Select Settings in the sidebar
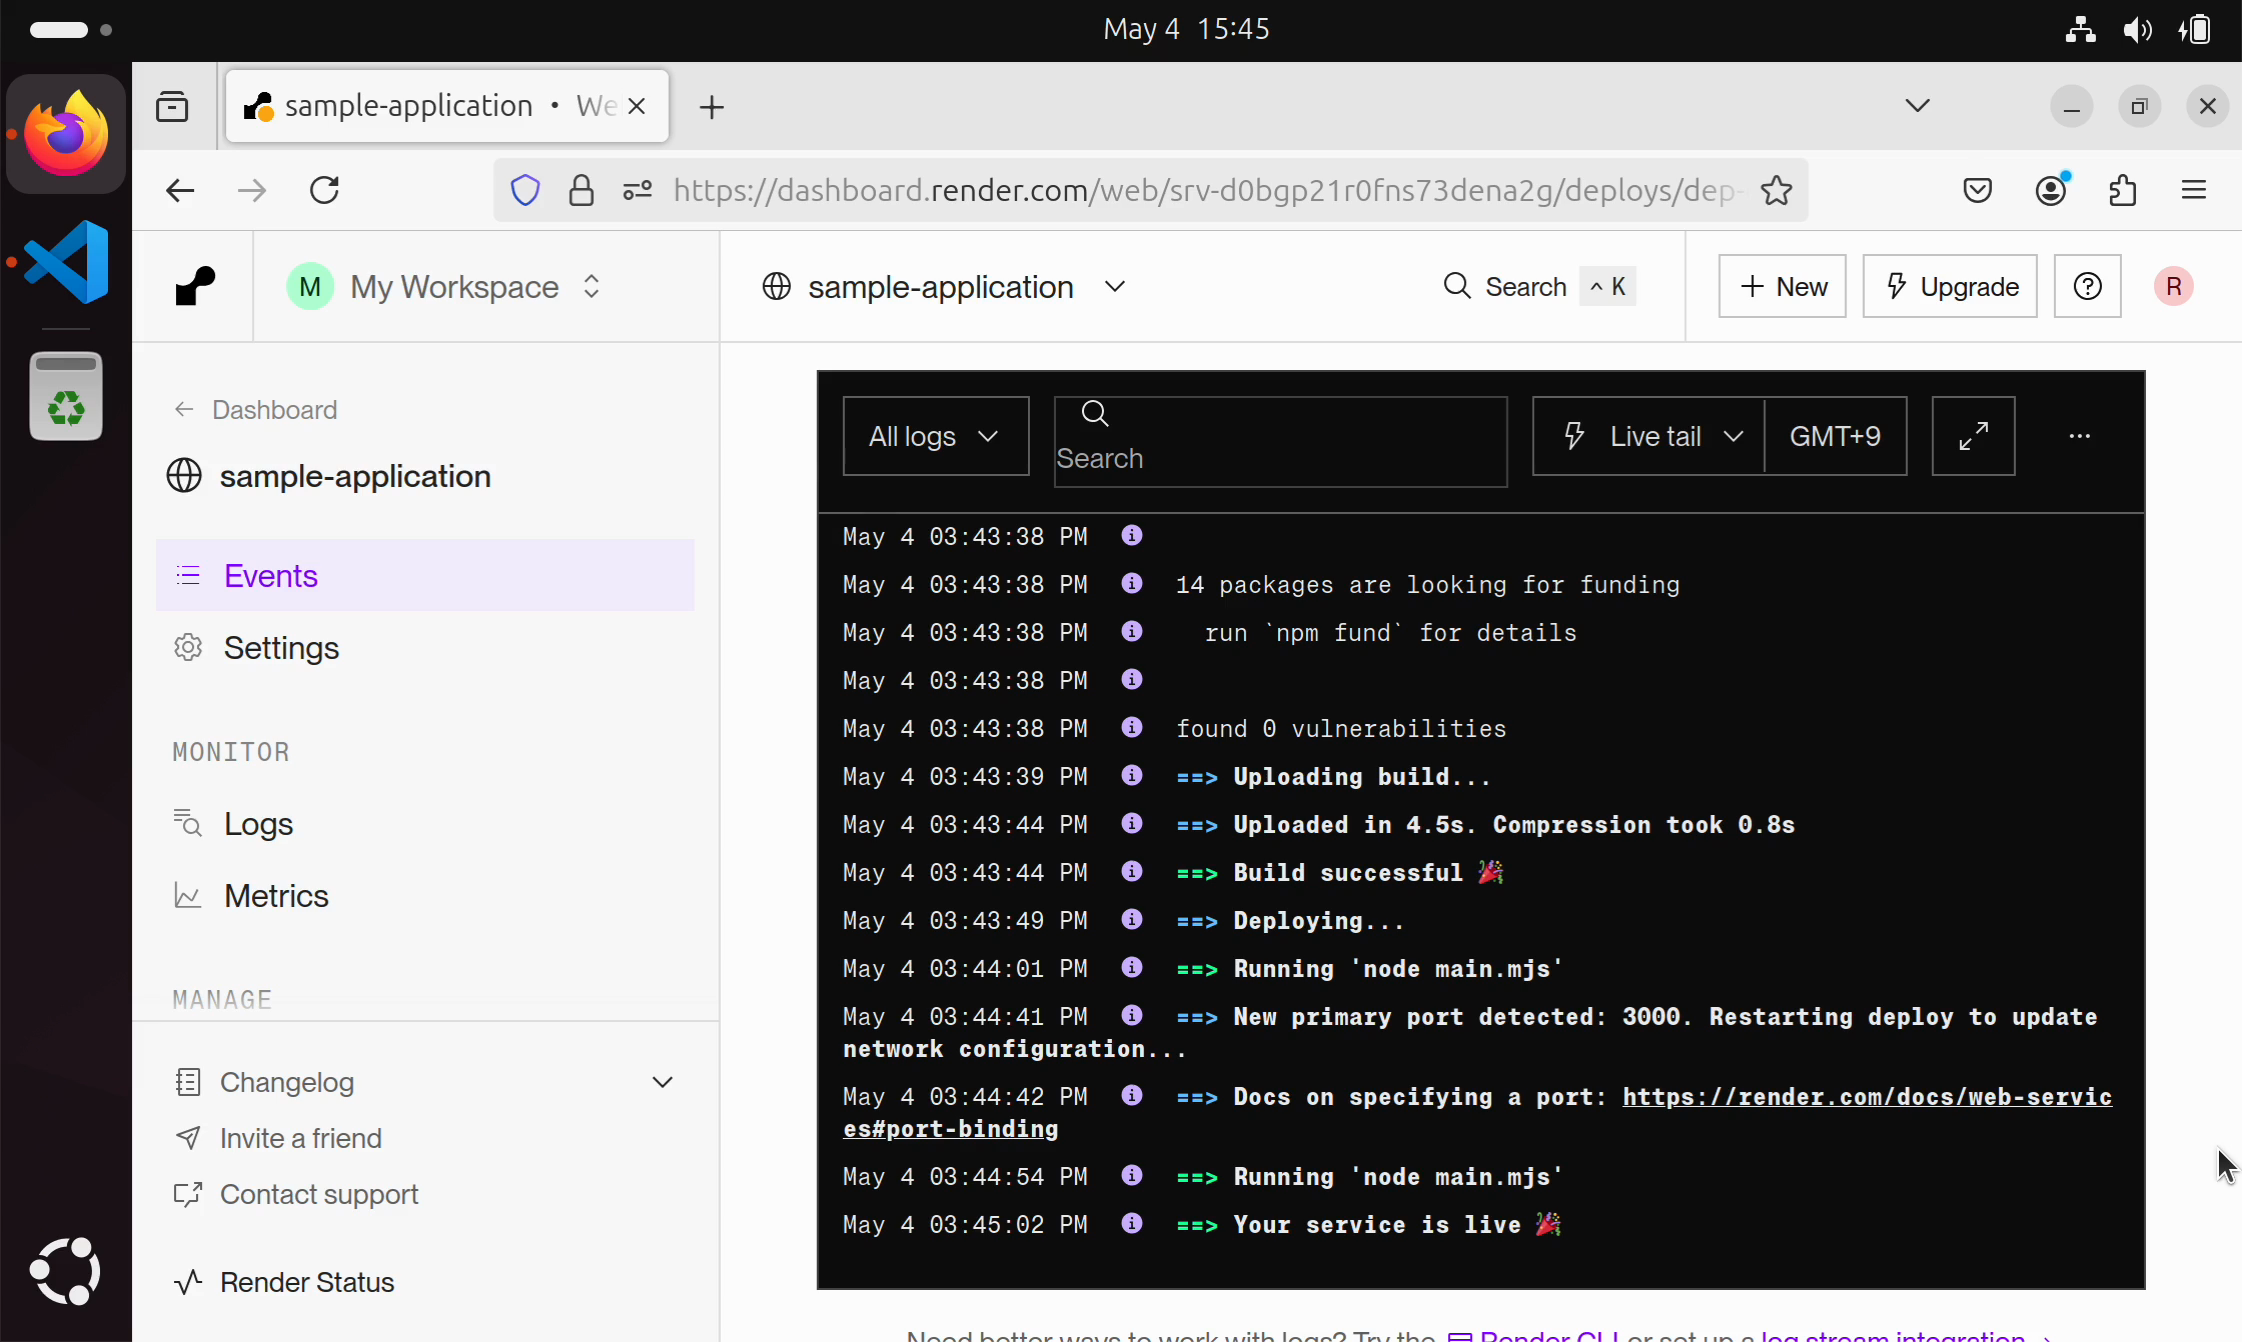The width and height of the screenshot is (2242, 1342). pos(281,648)
